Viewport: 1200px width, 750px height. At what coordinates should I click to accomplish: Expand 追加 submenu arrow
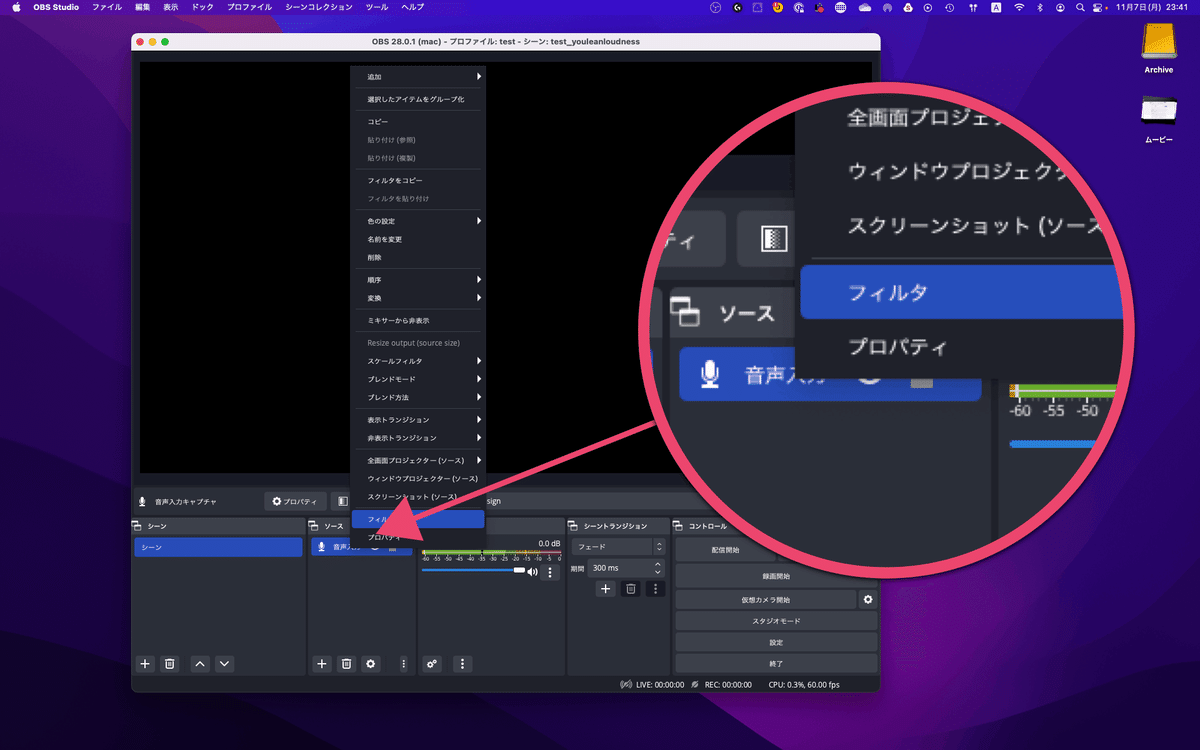479,77
